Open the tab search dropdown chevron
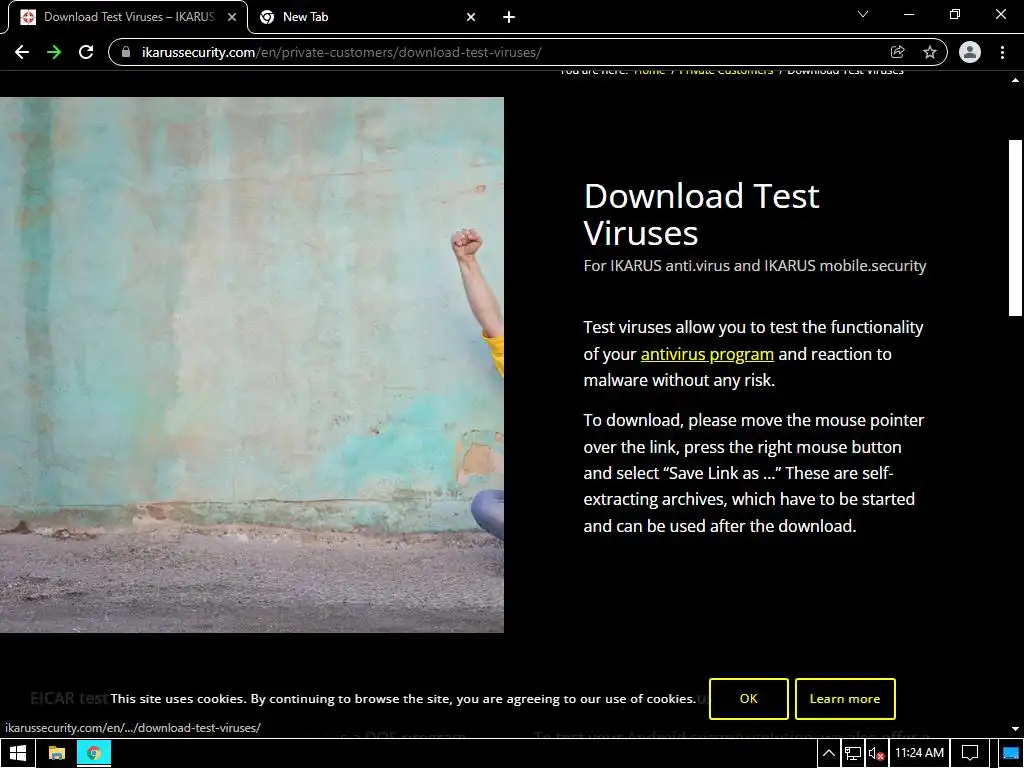1024x768 pixels. [x=863, y=14]
